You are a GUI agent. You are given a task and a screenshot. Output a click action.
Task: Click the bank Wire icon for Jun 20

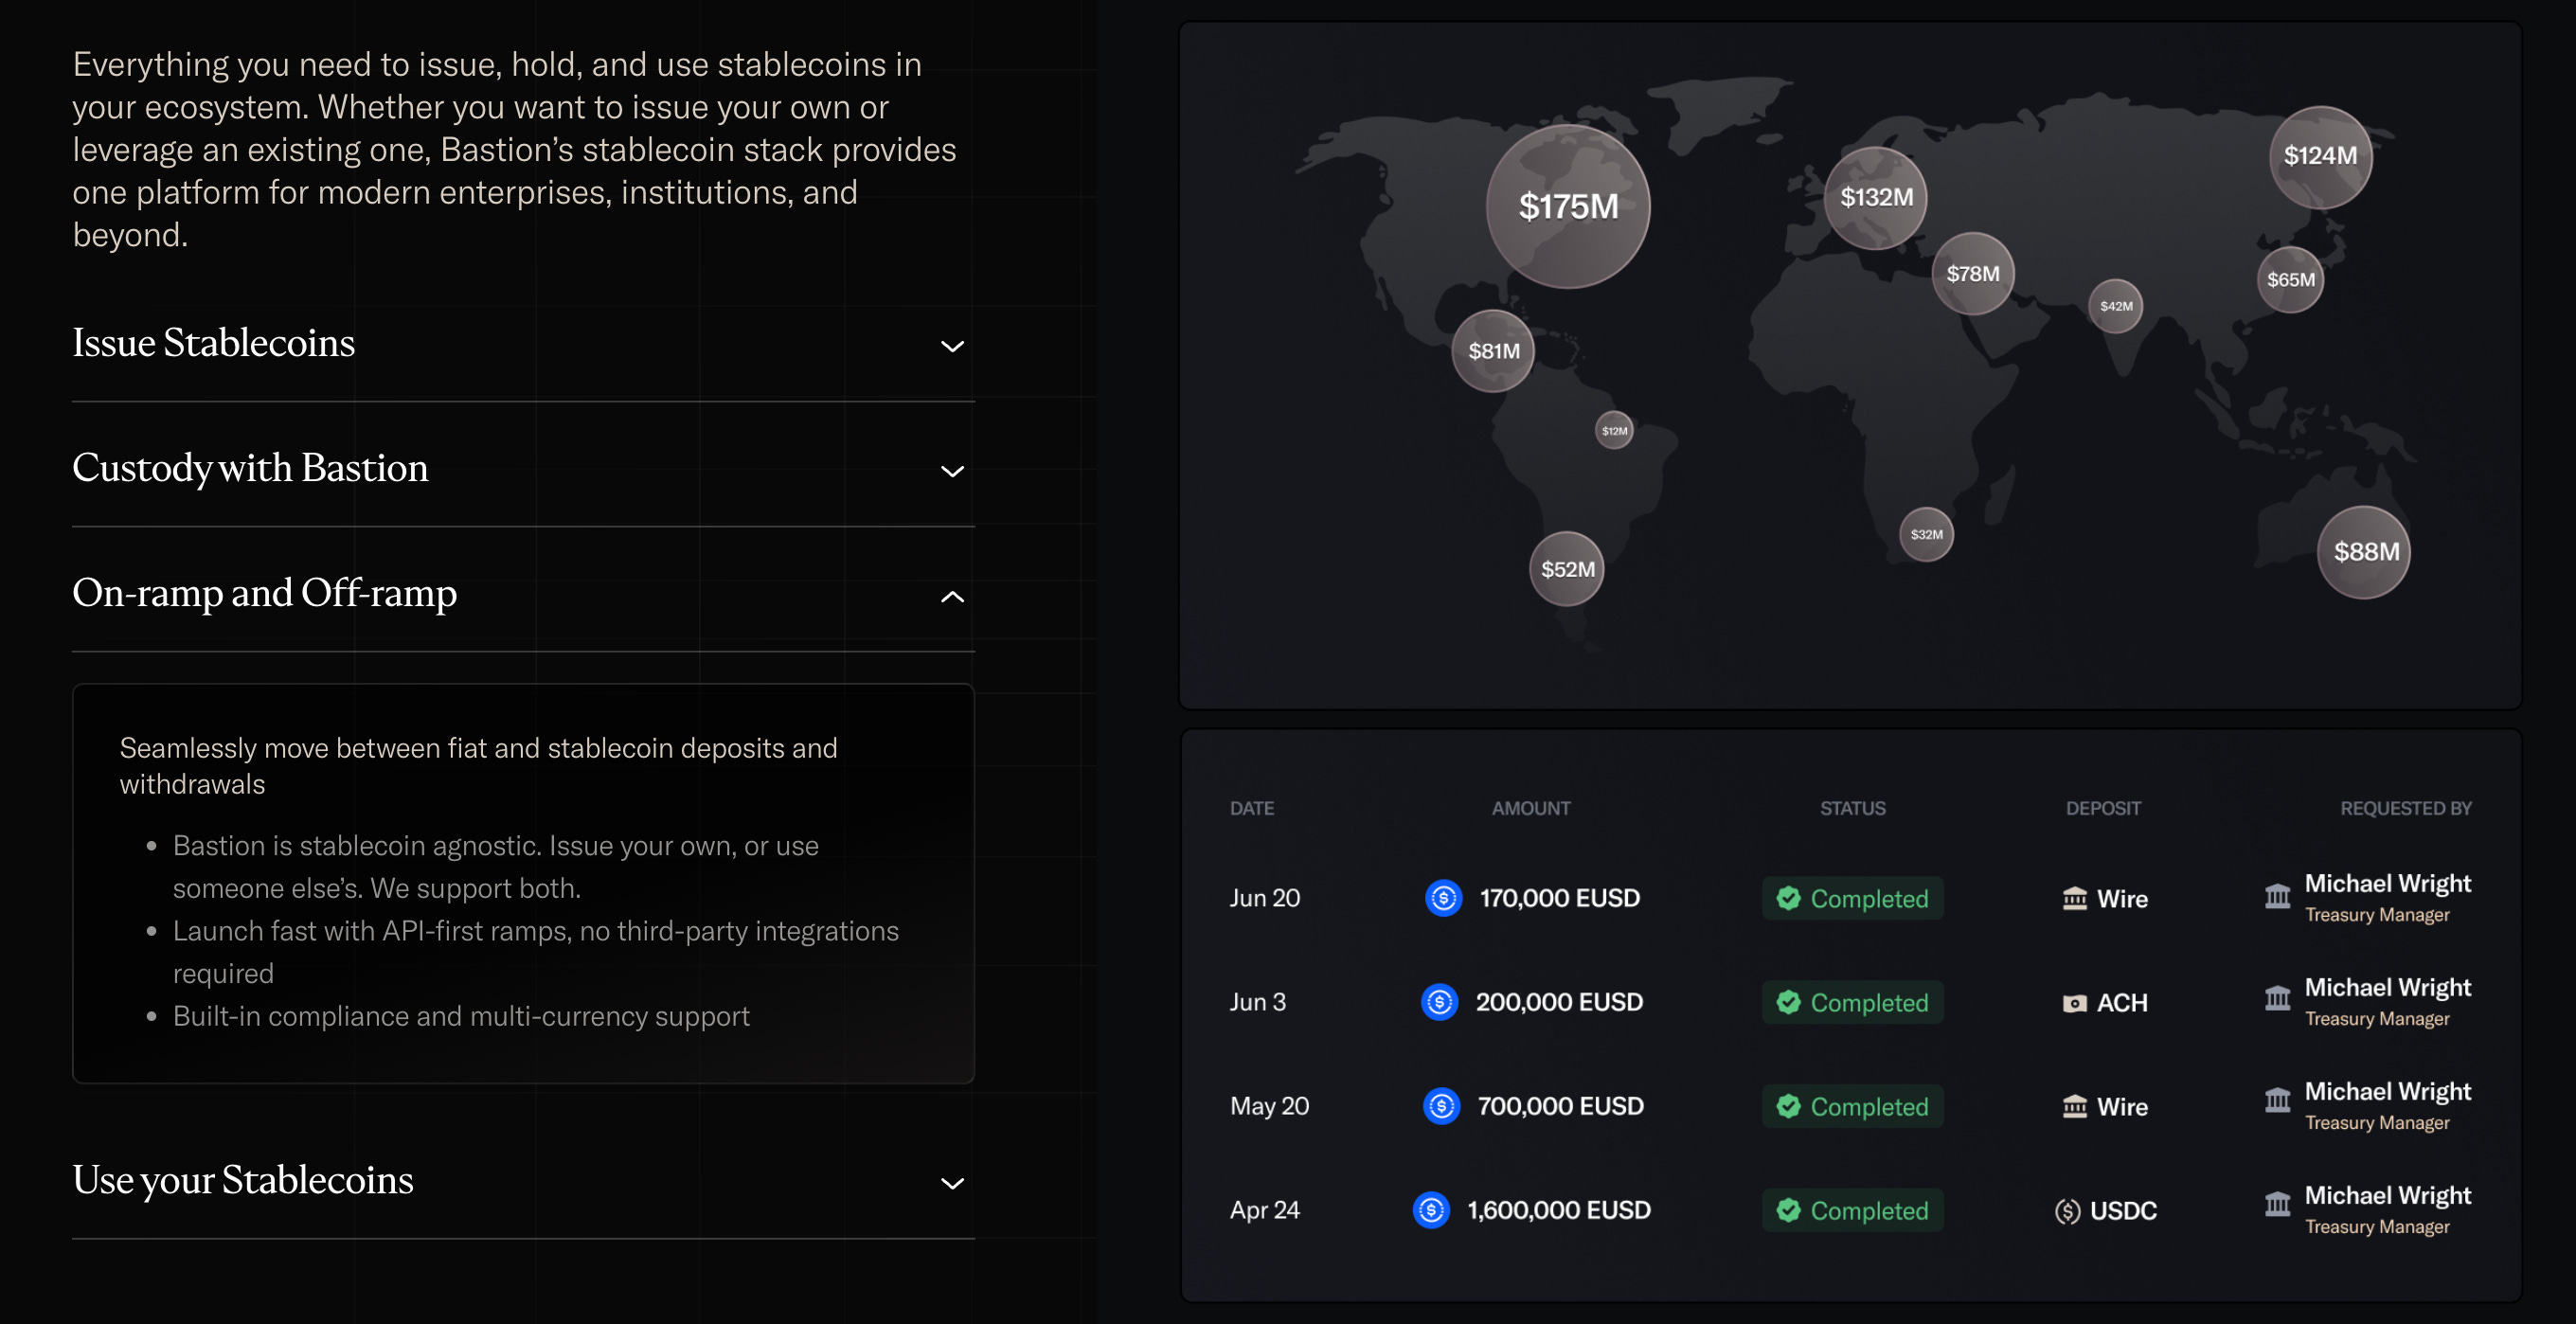[x=2074, y=899]
